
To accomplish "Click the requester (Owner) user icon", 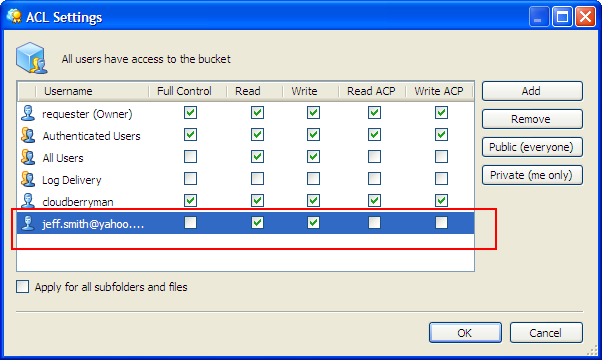I will click(28, 113).
